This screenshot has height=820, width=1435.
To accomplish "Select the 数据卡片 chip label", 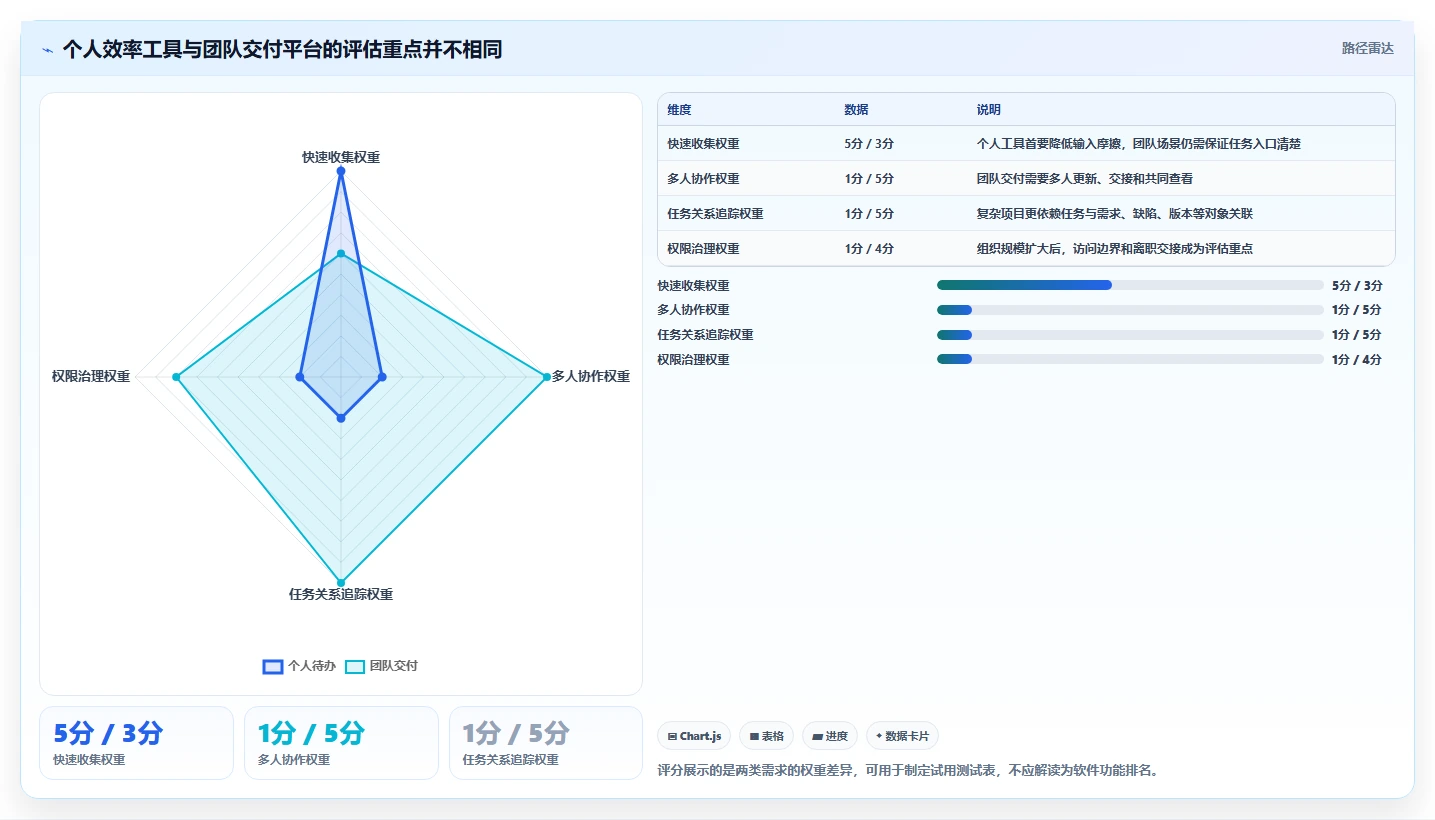I will coord(907,736).
